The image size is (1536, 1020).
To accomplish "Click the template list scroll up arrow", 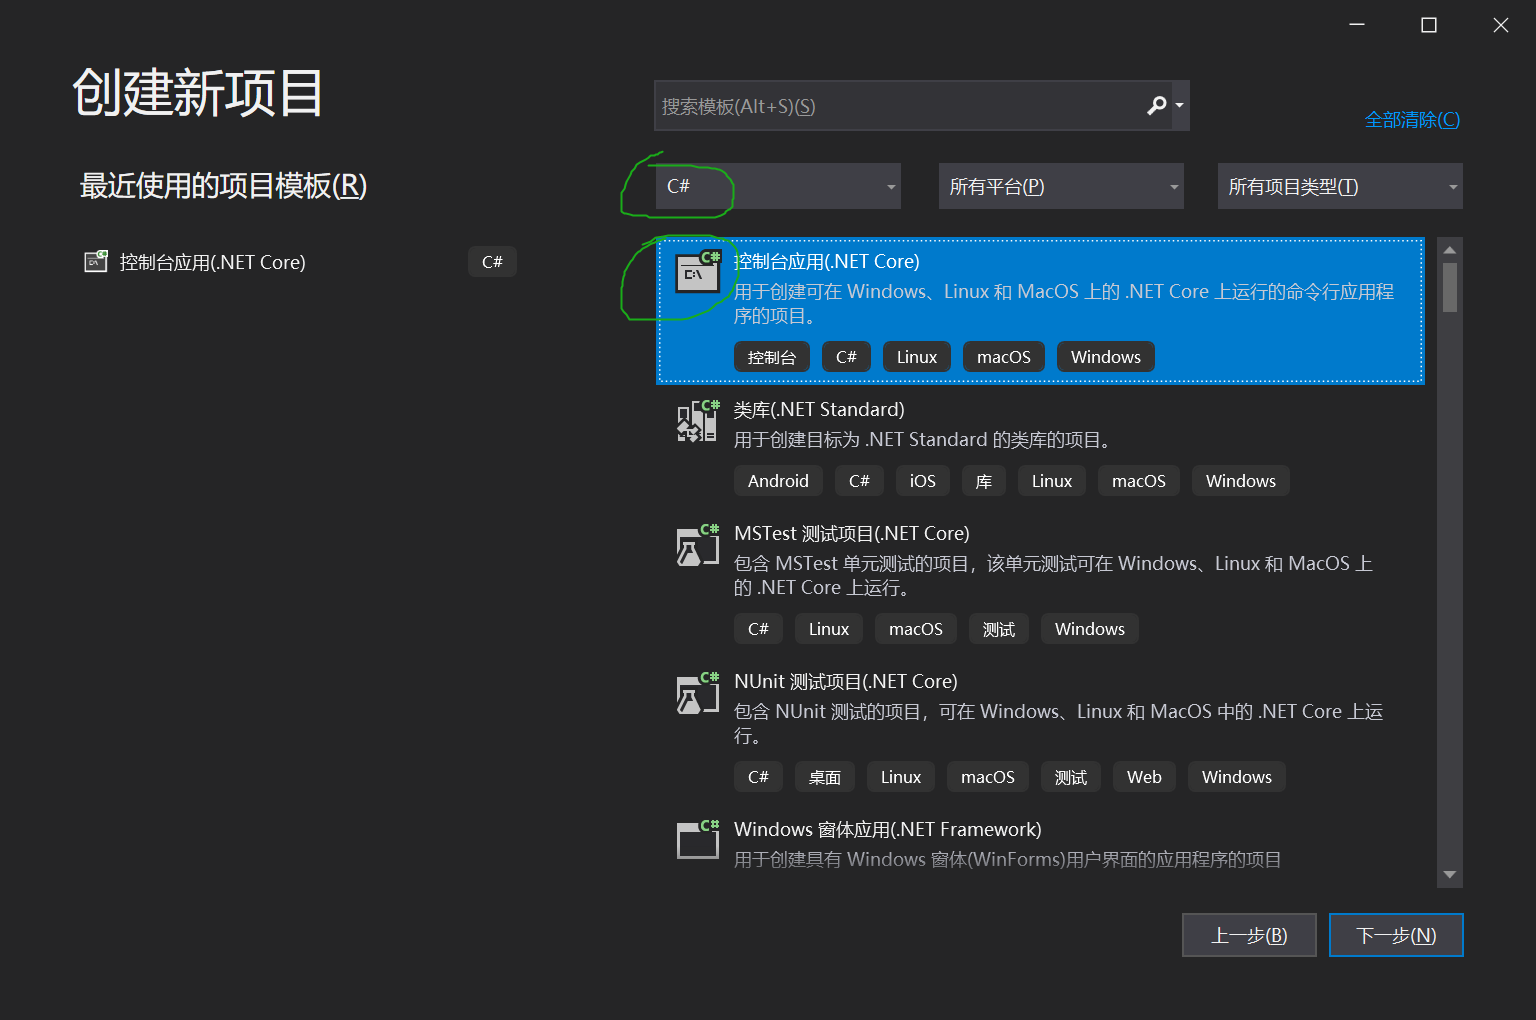I will [1449, 249].
